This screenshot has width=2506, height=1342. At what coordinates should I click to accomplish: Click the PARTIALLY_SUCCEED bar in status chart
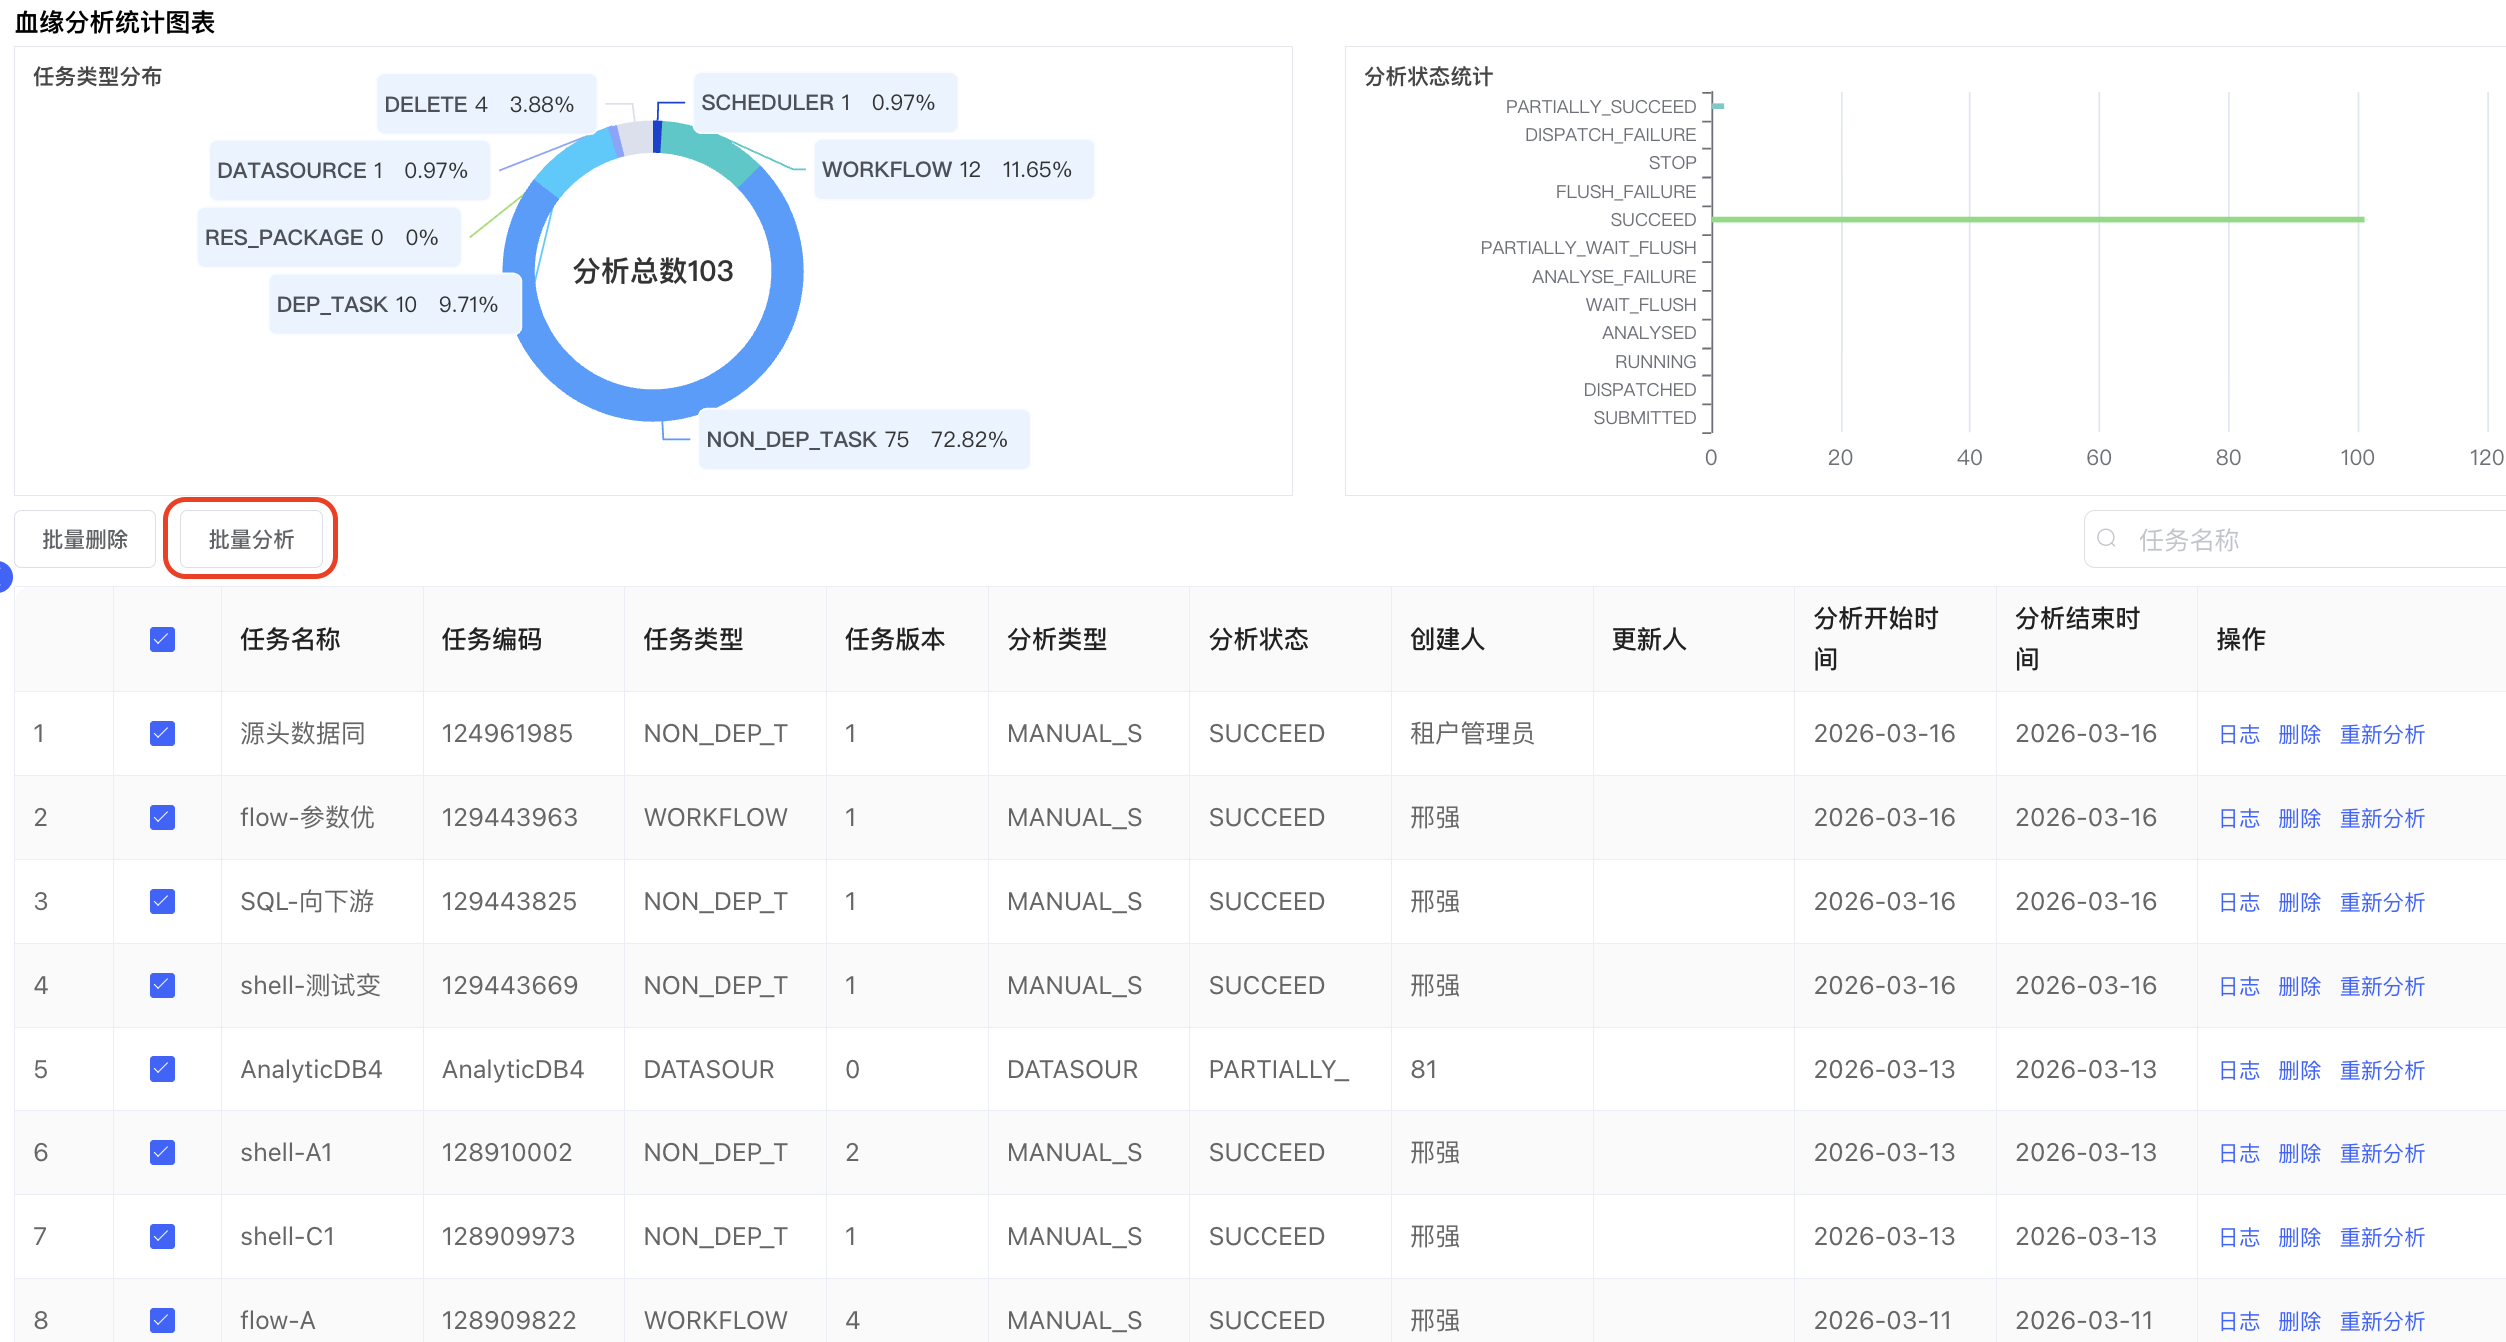[x=1716, y=105]
